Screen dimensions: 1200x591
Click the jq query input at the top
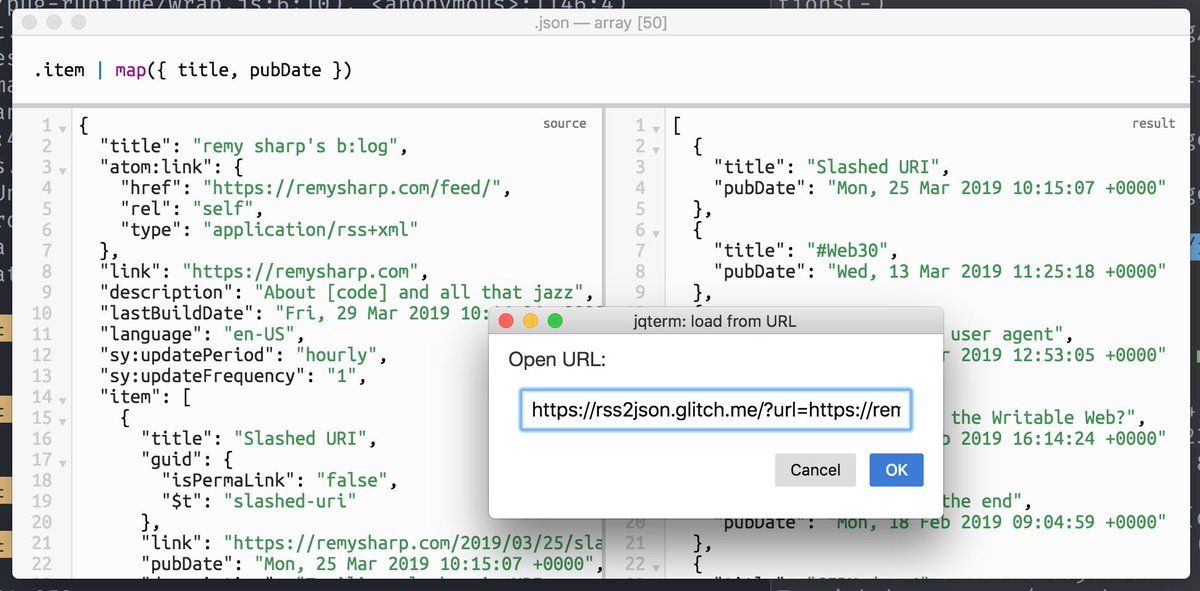(600, 70)
